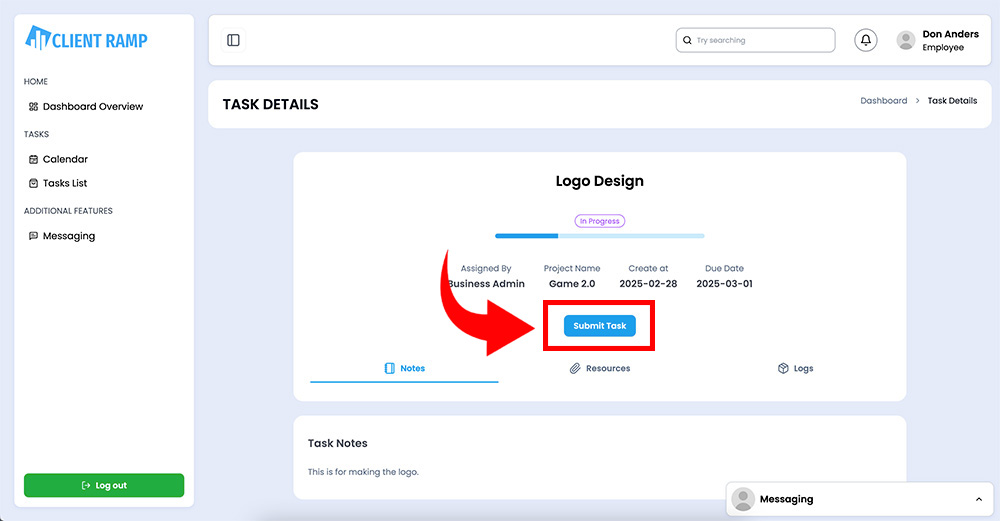Screen dimensions: 1000x521
Task: Click the Tasks List sidebar icon
Action: pyautogui.click(x=33, y=183)
